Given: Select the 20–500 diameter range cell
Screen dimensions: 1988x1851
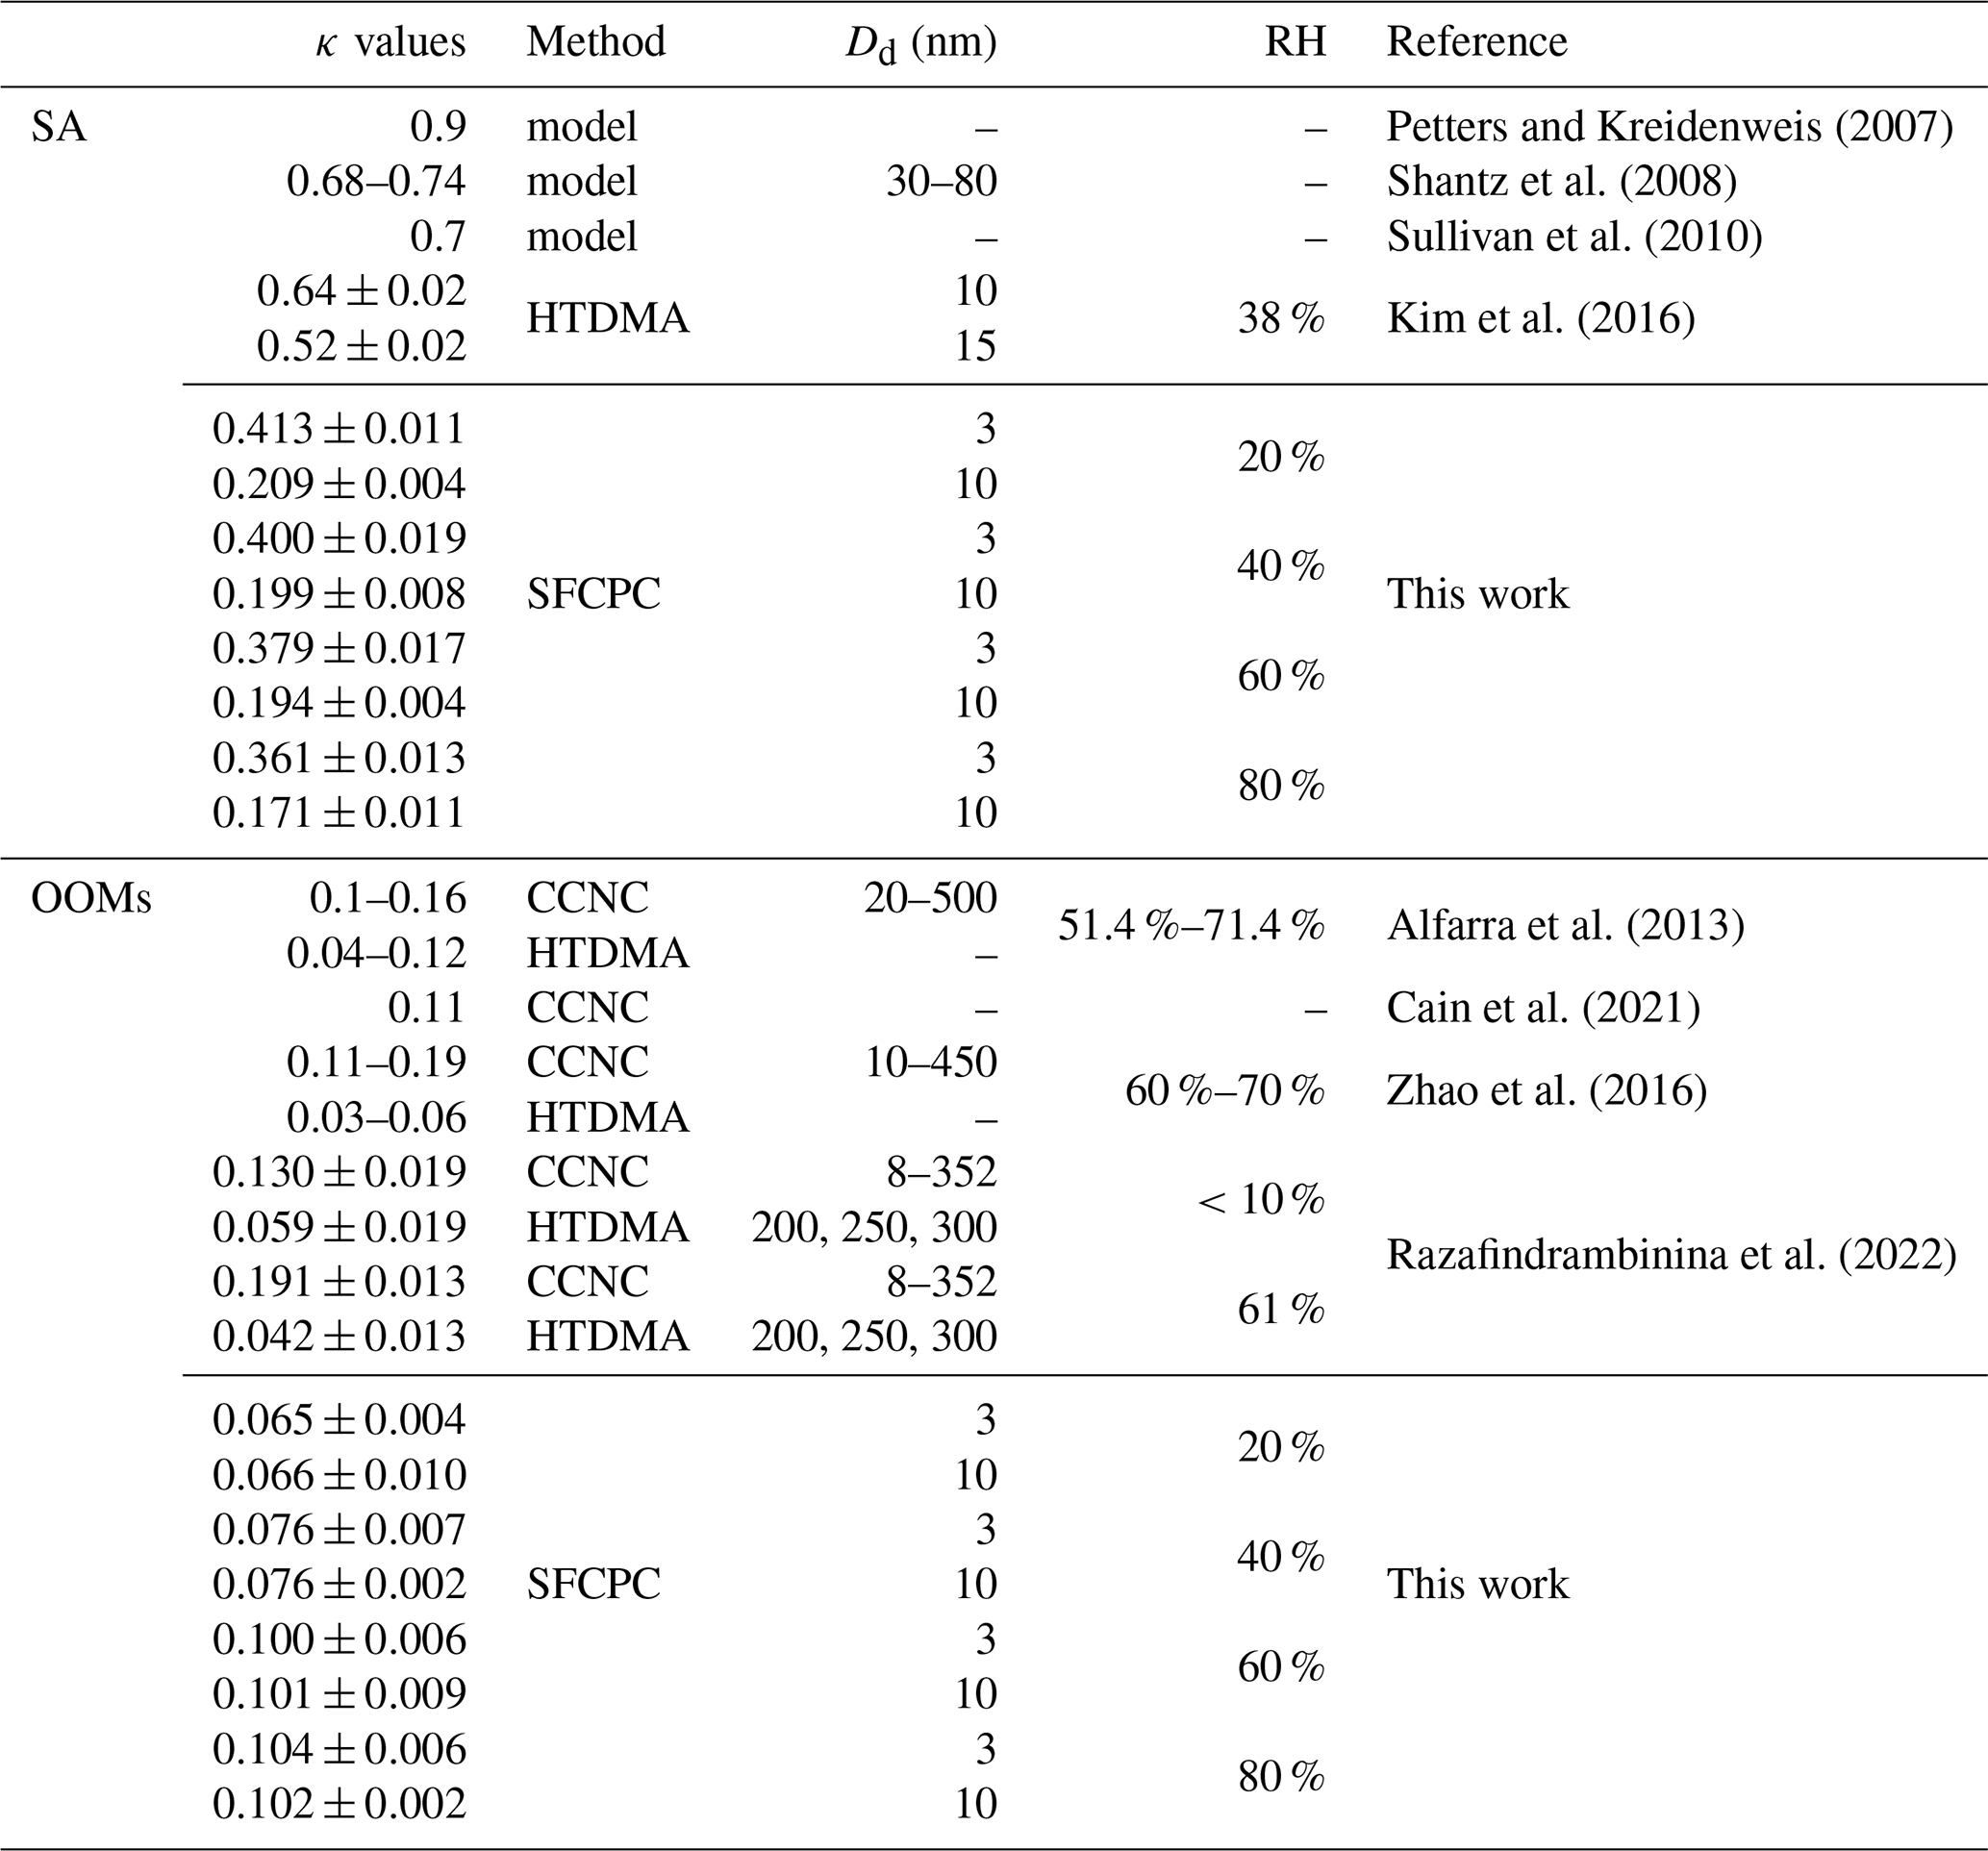Looking at the screenshot, I should pos(930,898).
